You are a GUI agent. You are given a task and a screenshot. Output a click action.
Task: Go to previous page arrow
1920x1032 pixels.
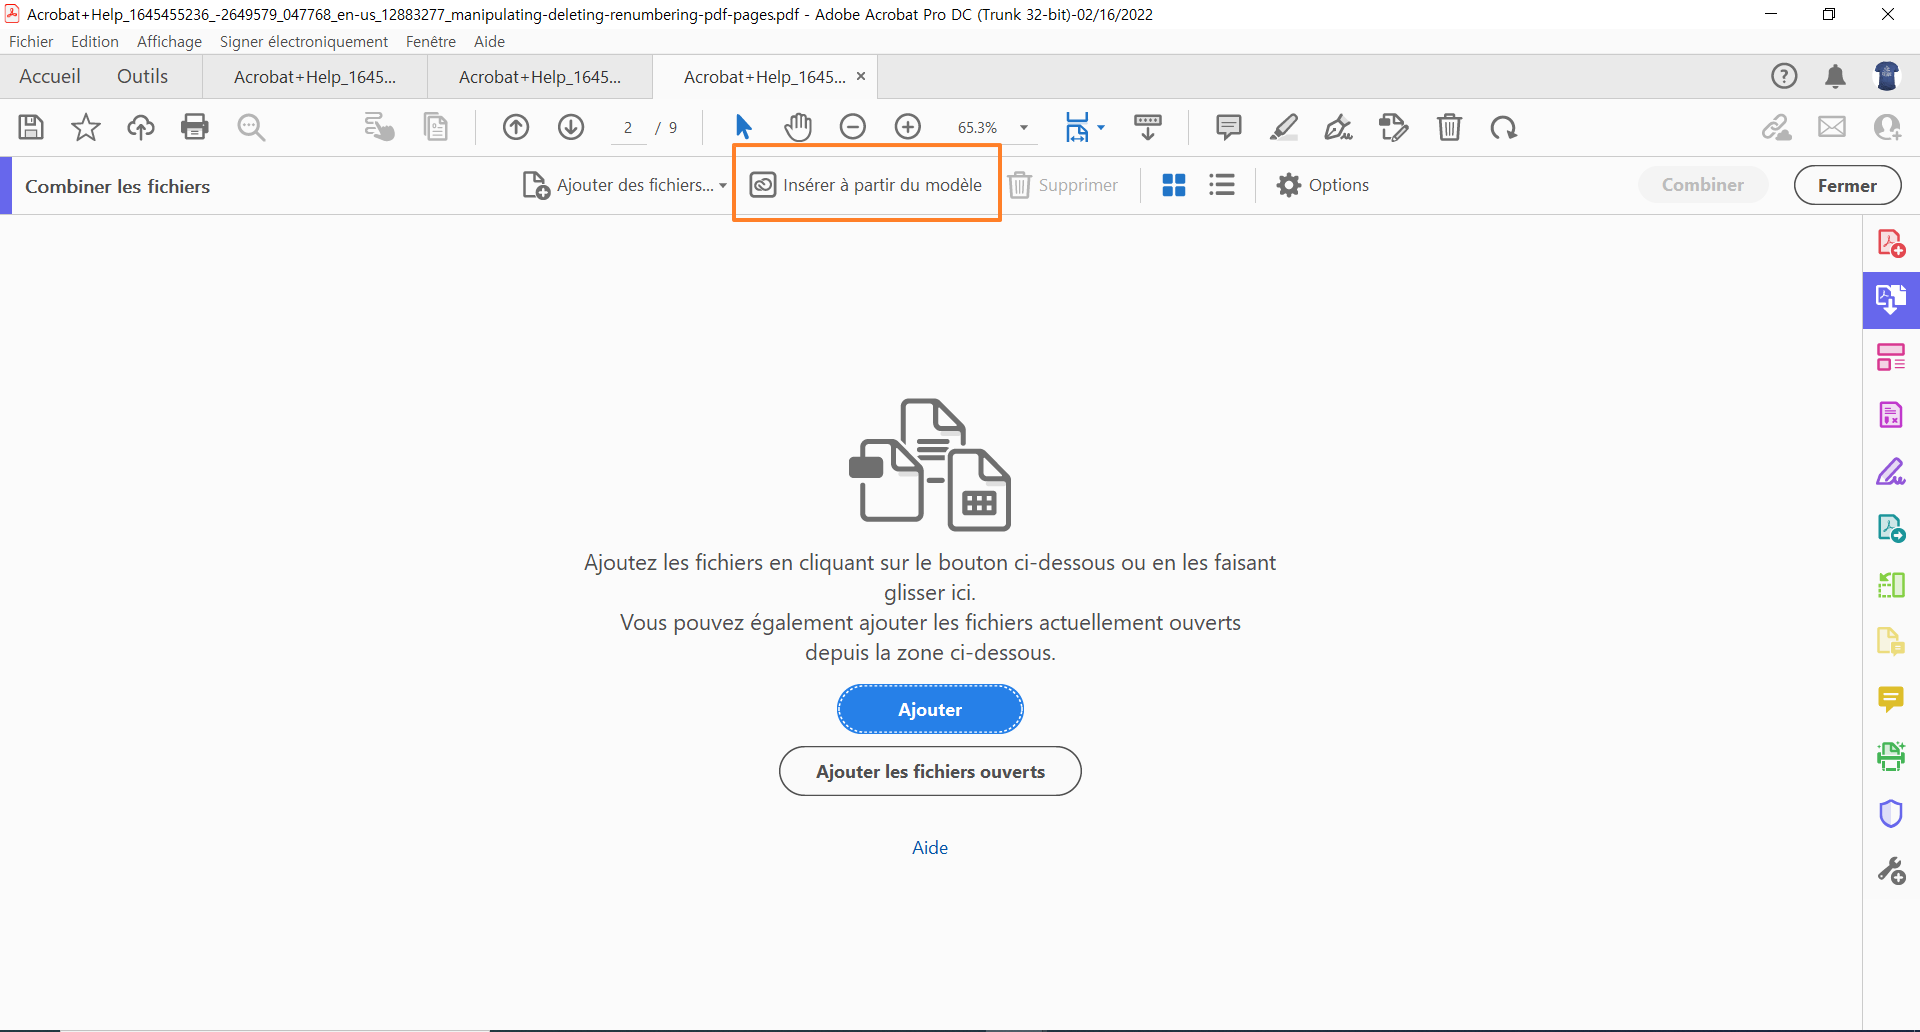pyautogui.click(x=516, y=127)
